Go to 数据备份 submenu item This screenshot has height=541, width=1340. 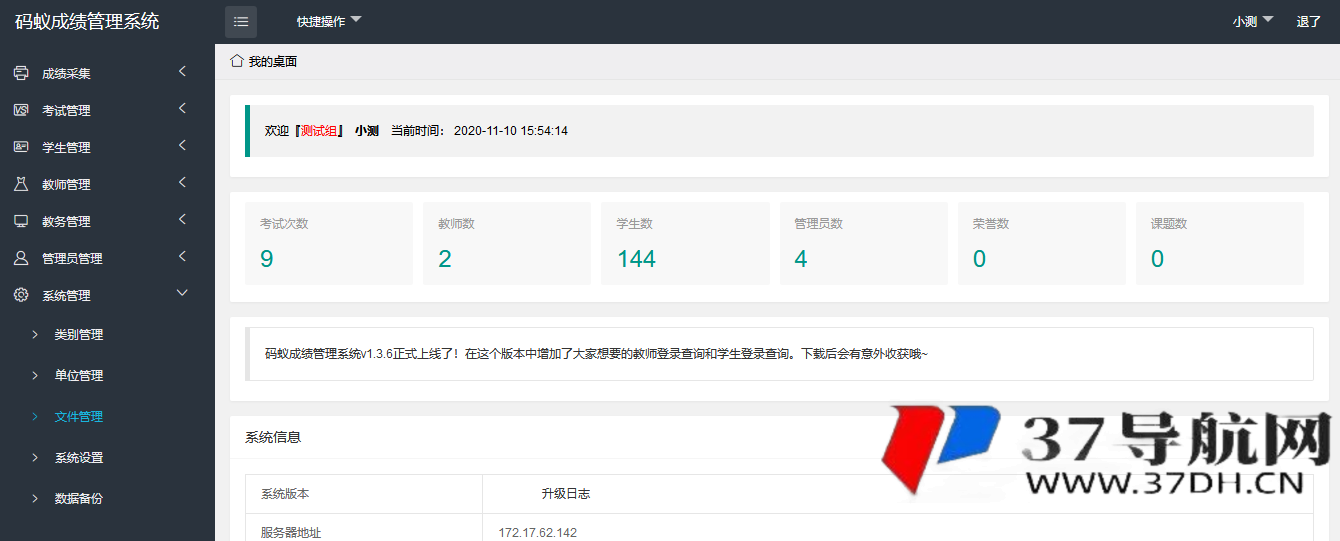(79, 499)
